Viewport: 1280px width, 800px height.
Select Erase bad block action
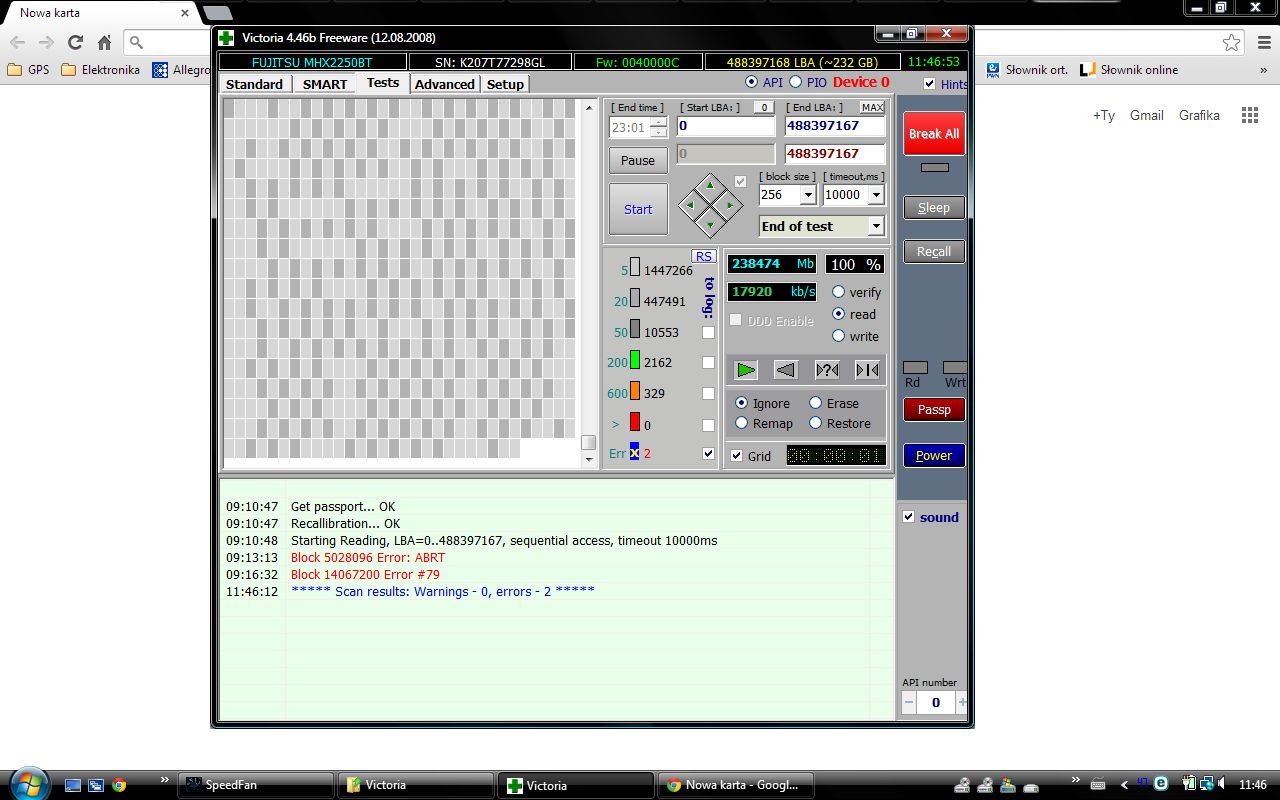click(x=815, y=403)
